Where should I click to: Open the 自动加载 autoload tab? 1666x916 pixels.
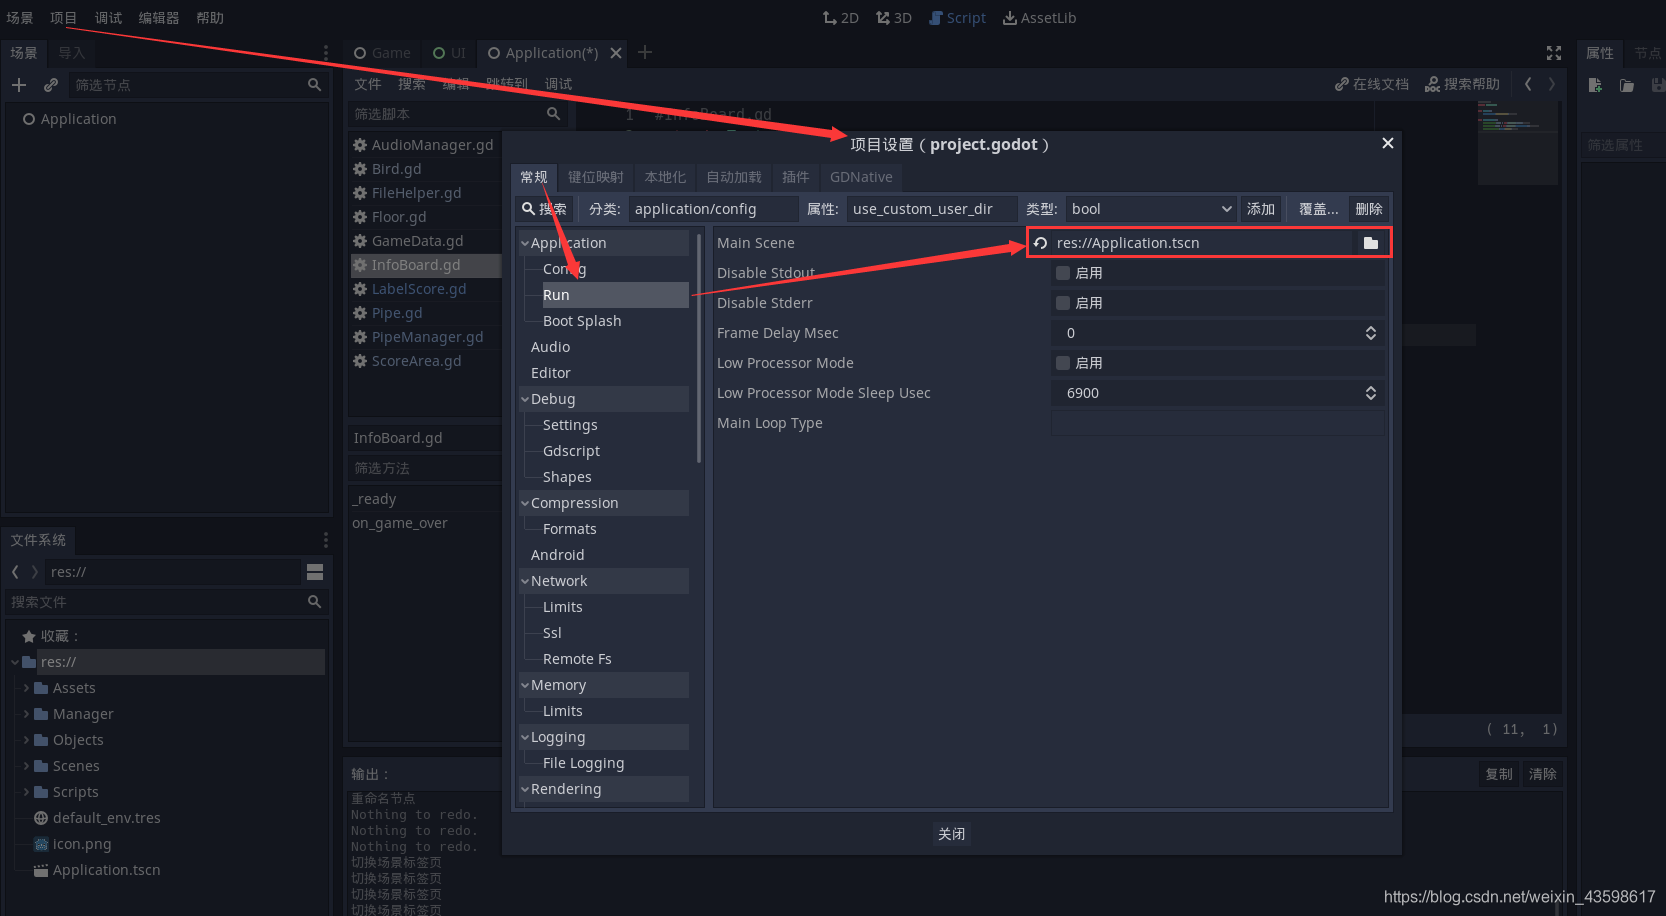[x=734, y=177]
